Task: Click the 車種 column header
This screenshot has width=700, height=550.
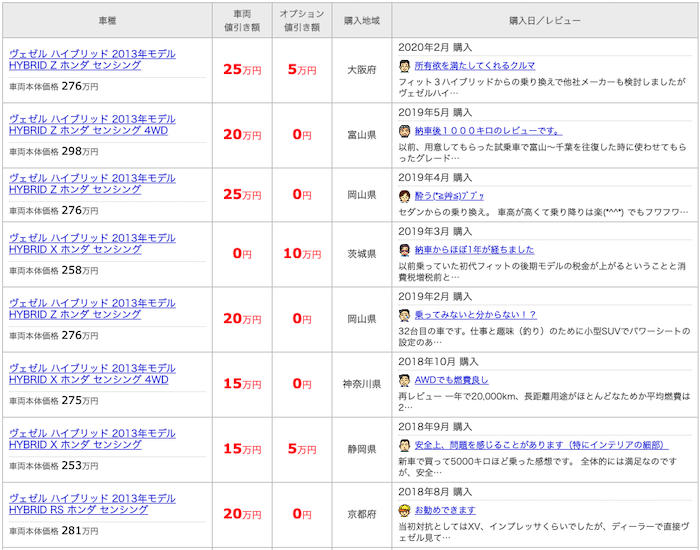Action: (x=107, y=21)
